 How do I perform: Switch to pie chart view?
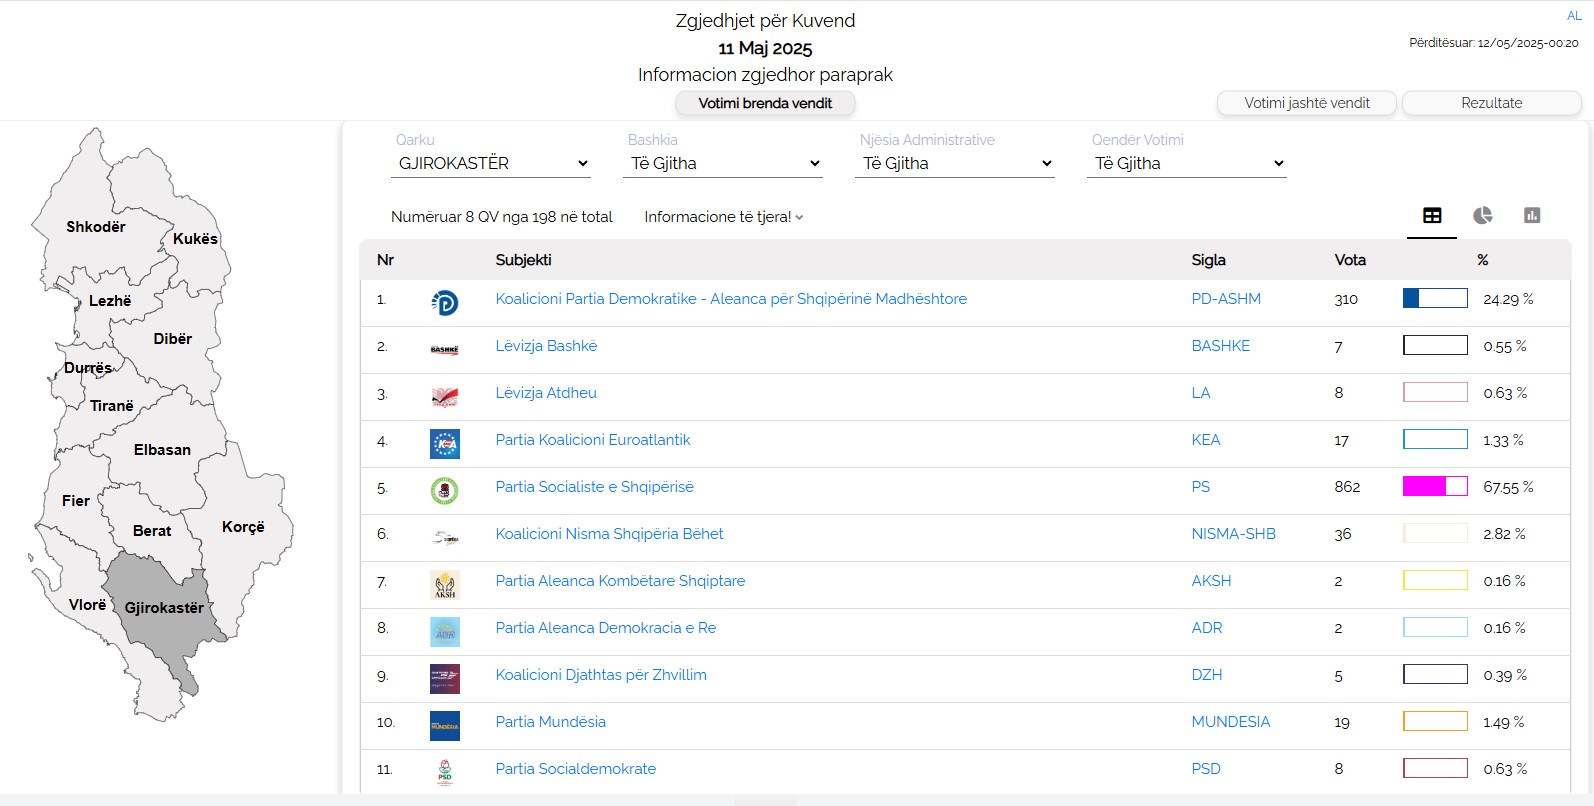pos(1482,216)
